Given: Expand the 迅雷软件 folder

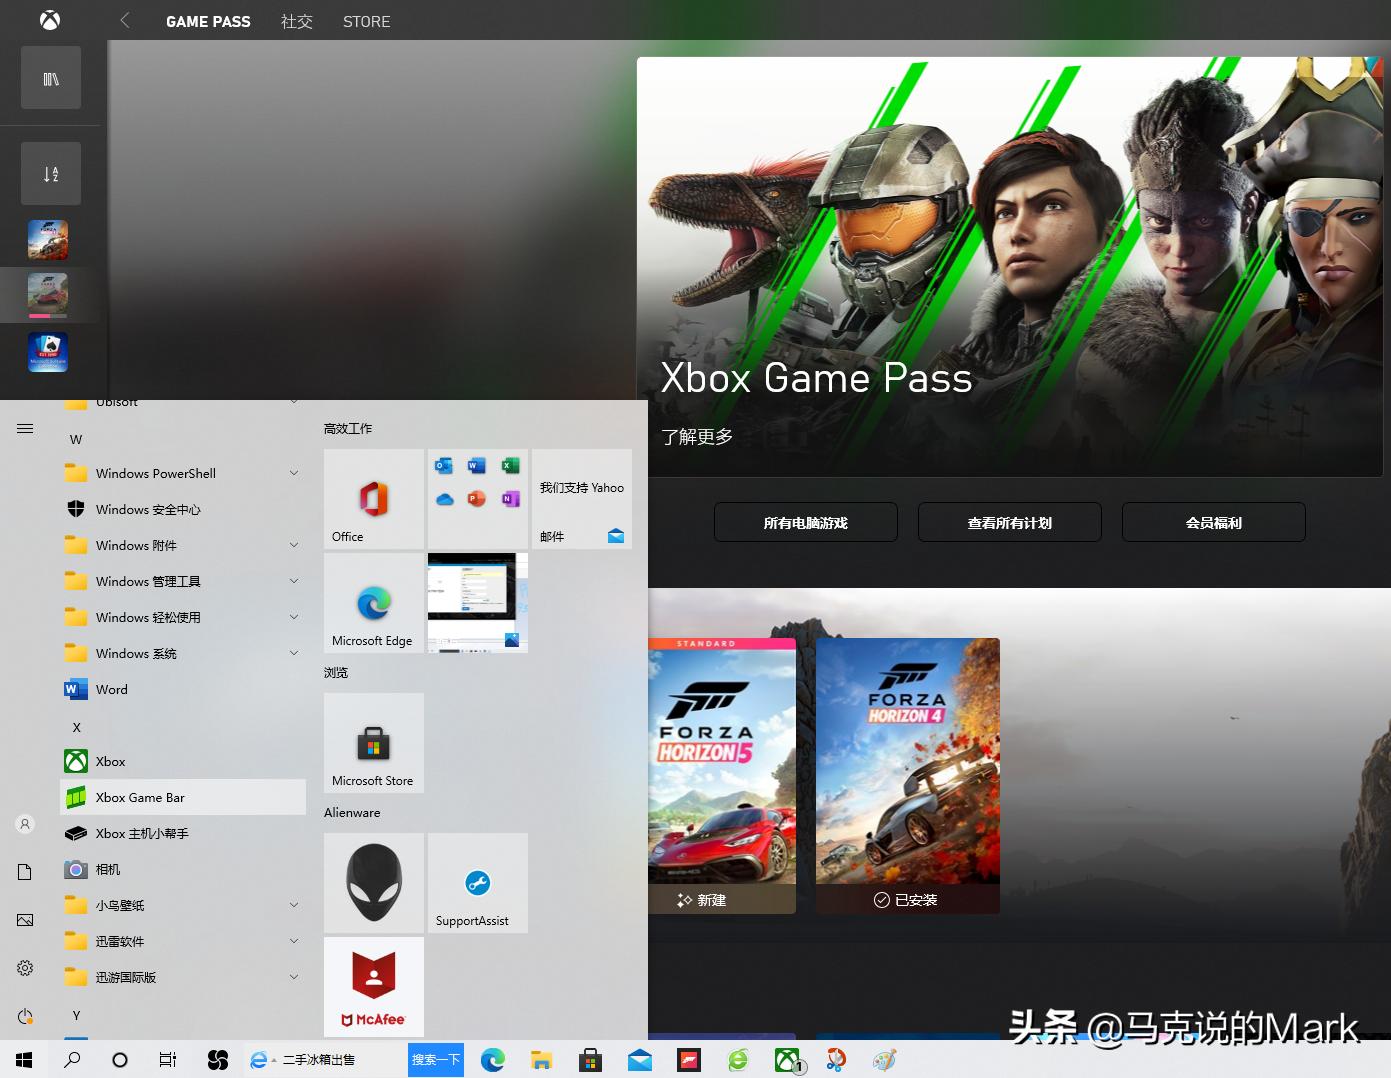Looking at the screenshot, I should tap(293, 941).
